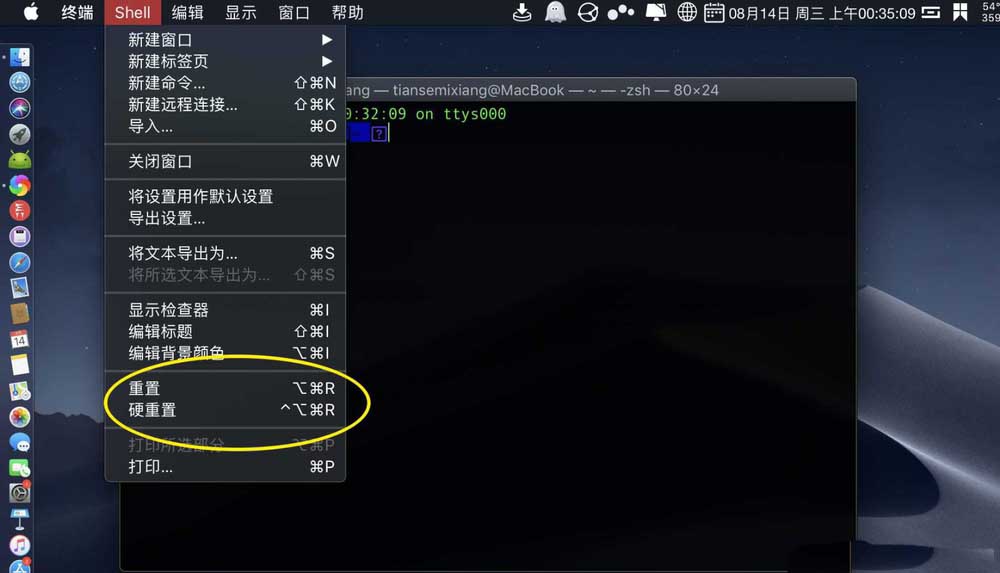
Task: Launch the Launchpad rocket dock icon
Action: (20, 134)
